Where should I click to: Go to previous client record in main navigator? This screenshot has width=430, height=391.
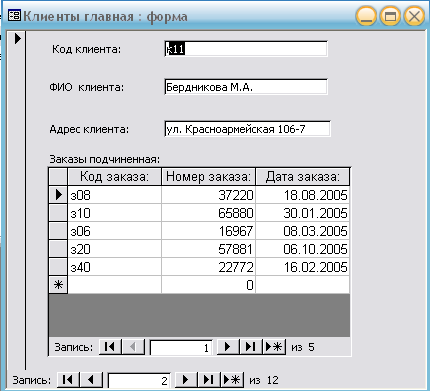coord(91,380)
